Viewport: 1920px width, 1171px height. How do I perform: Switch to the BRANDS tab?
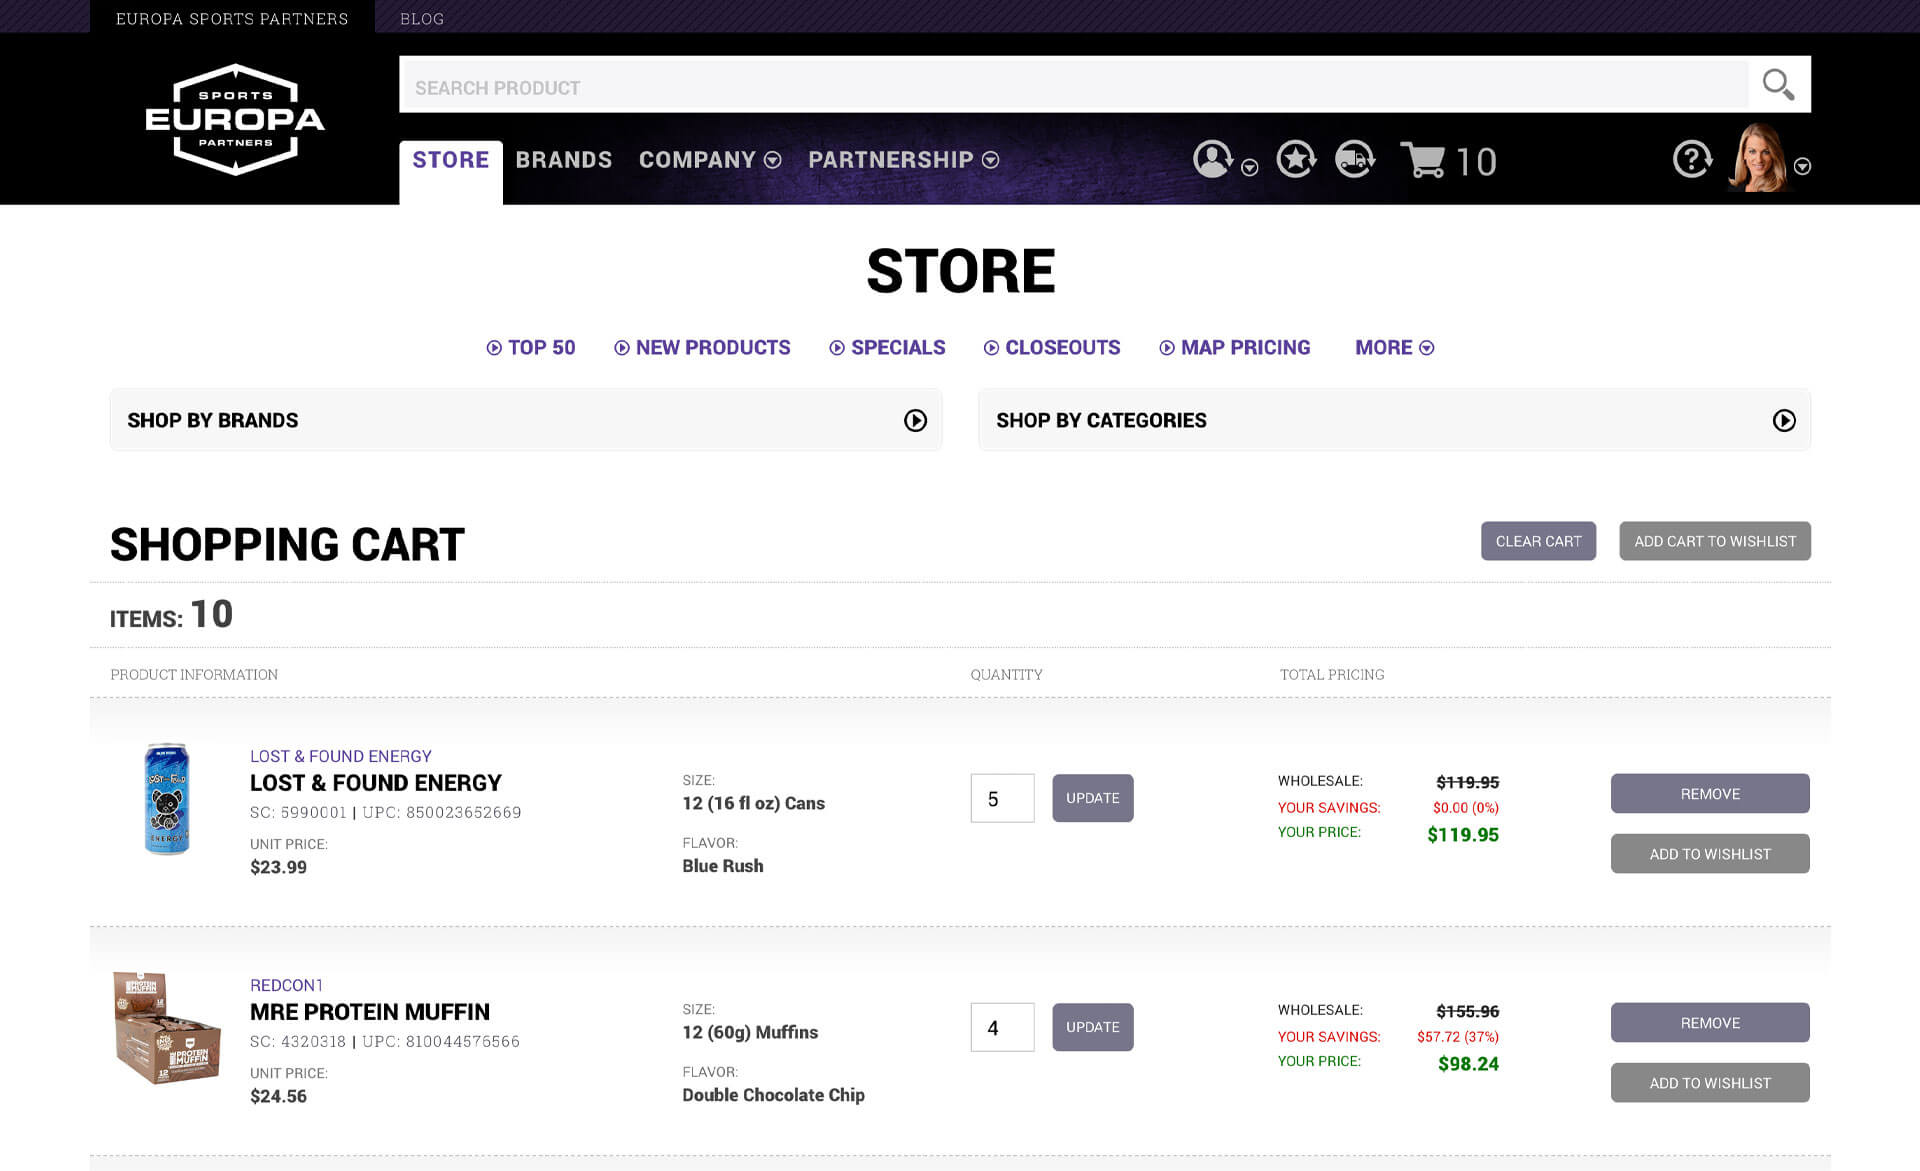click(564, 160)
